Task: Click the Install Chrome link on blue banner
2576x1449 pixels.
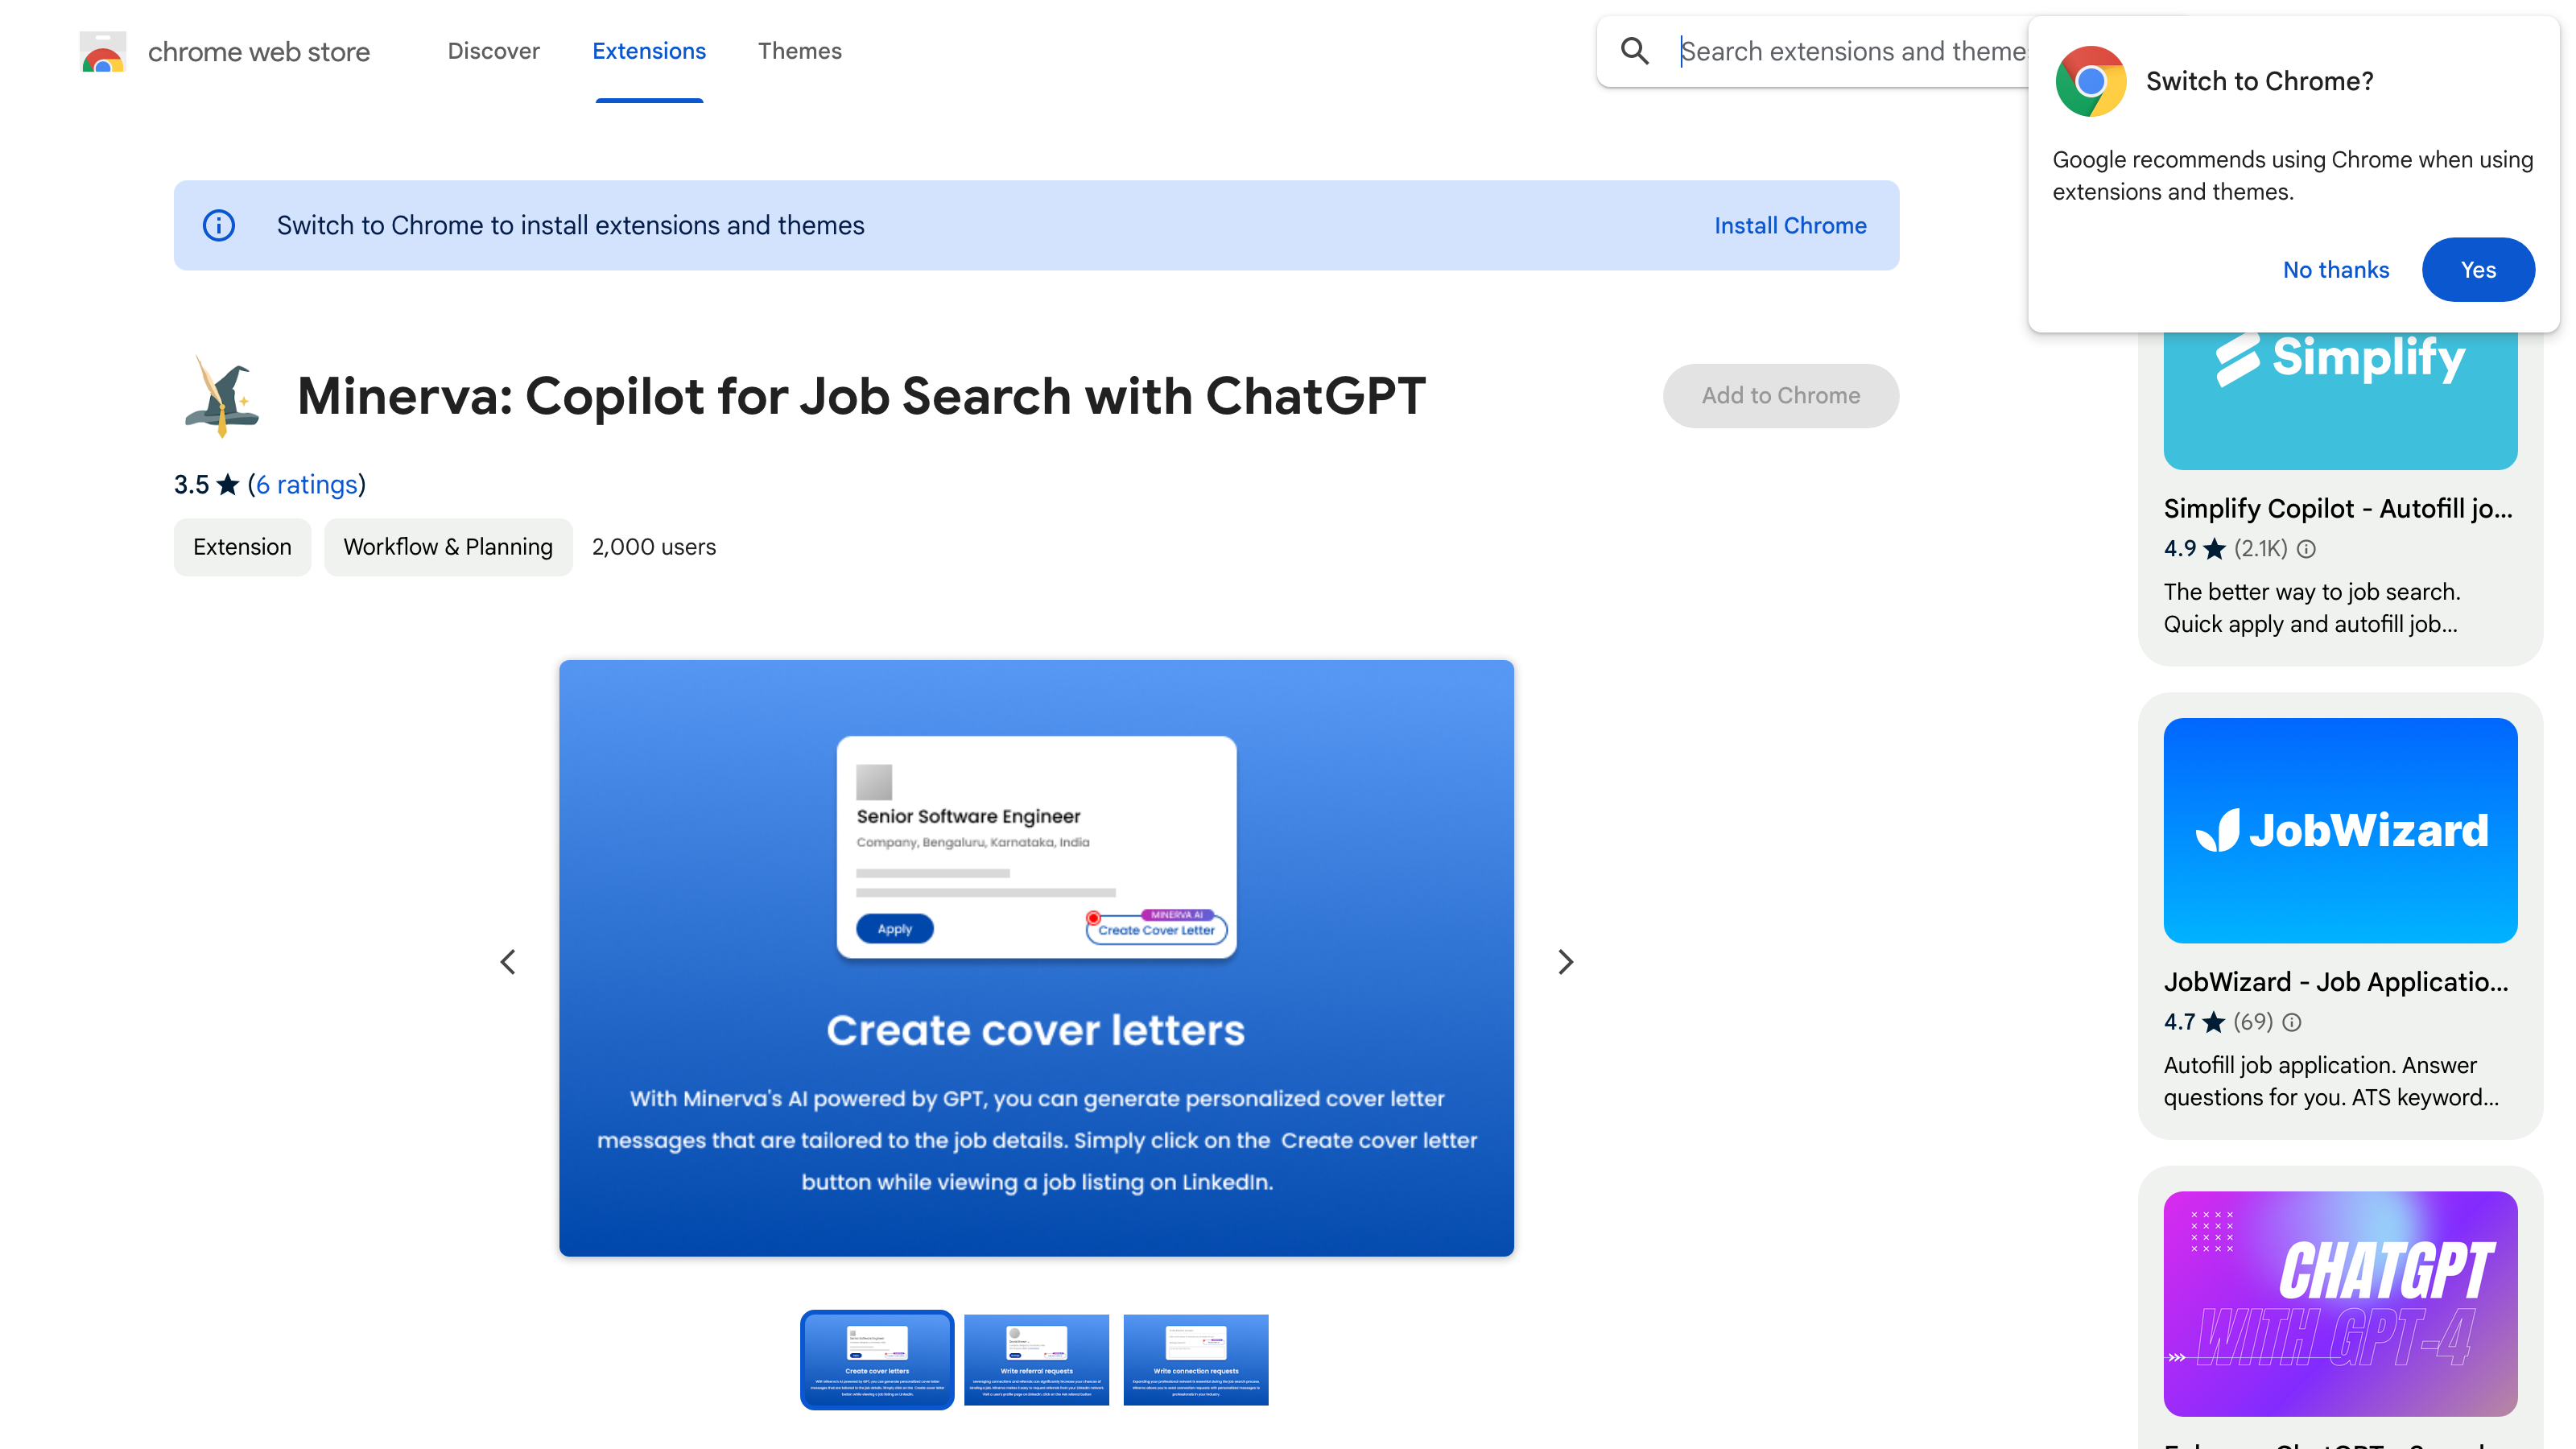Action: point(1790,225)
